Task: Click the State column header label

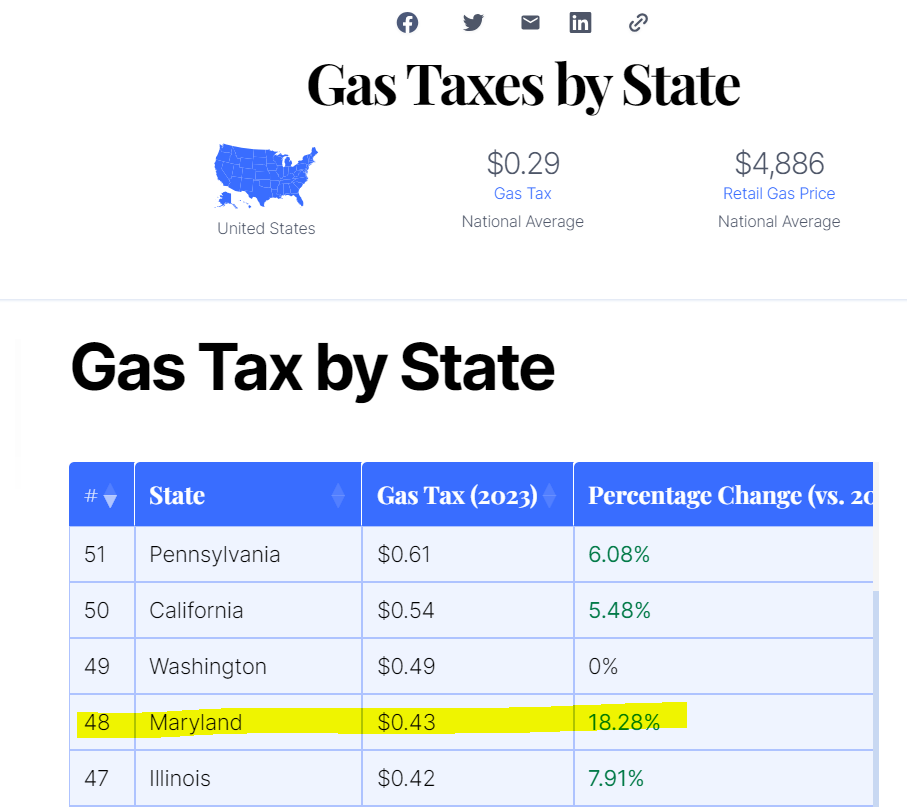Action: pos(177,495)
